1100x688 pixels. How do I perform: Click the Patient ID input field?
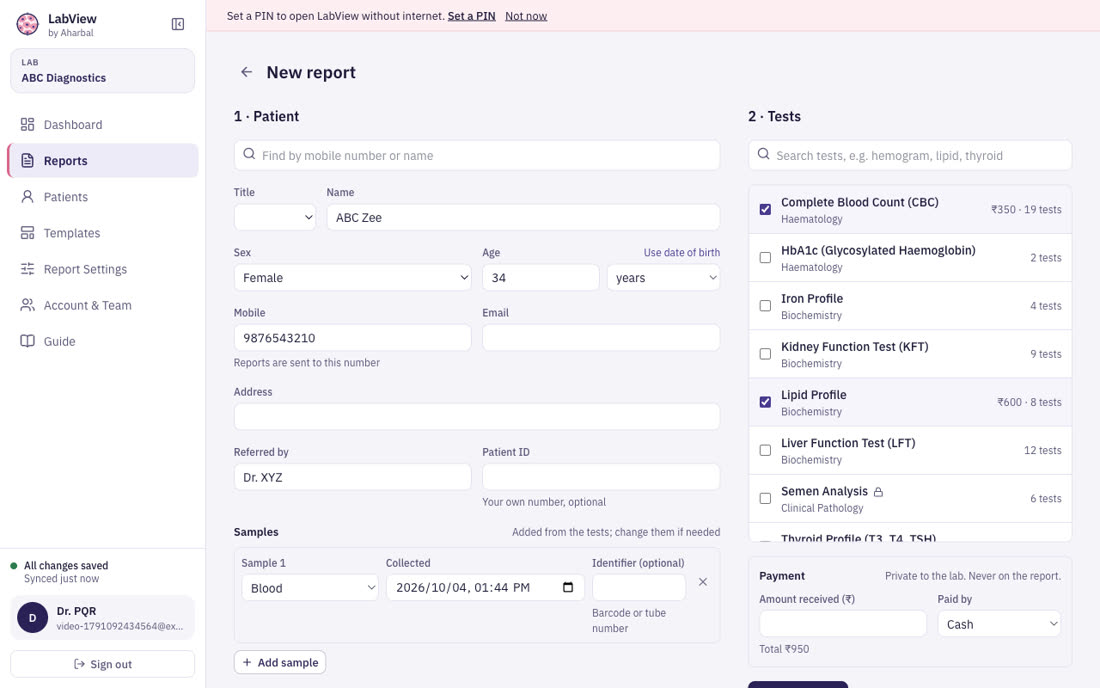click(x=601, y=477)
